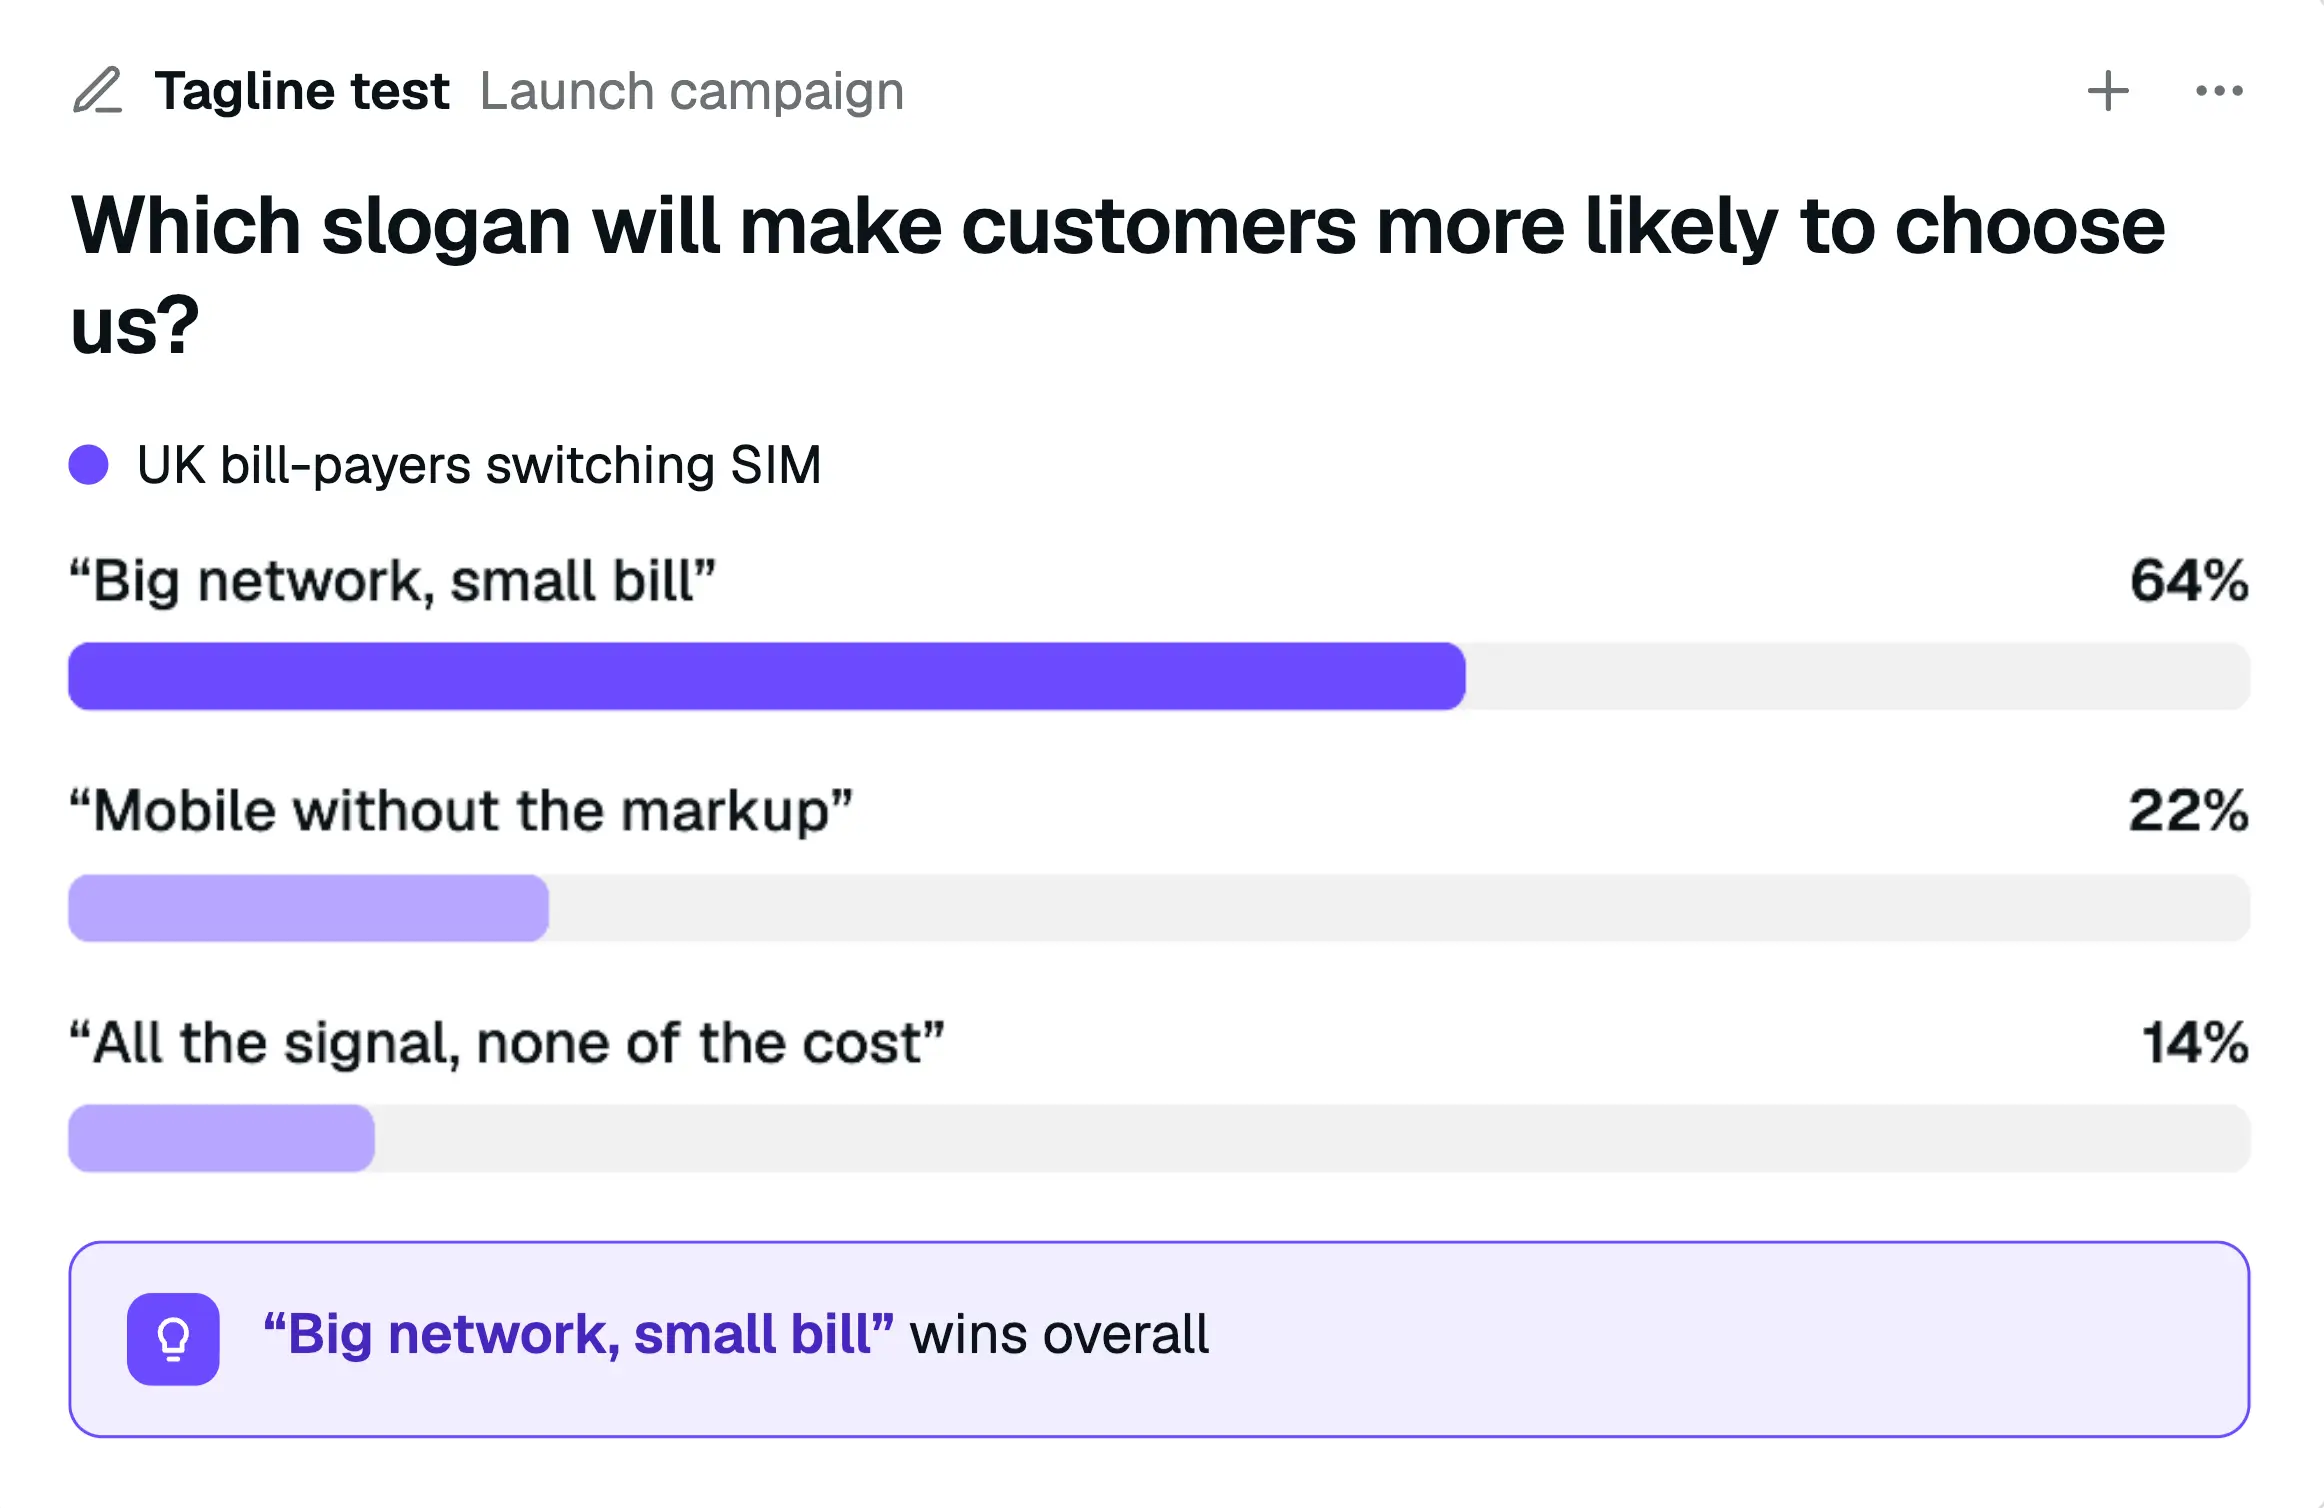Open the "wins overall" insight banner
The width and height of the screenshot is (2324, 1508).
pos(1159,1339)
